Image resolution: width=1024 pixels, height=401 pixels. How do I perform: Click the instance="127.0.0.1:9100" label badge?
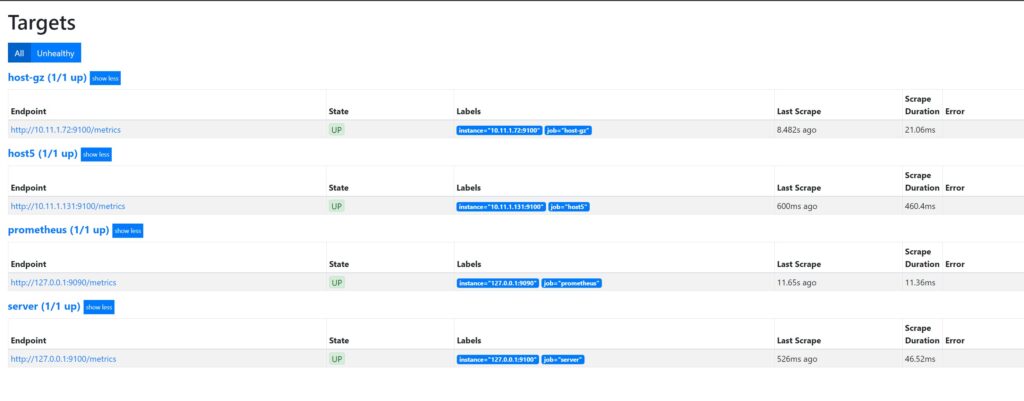498,359
